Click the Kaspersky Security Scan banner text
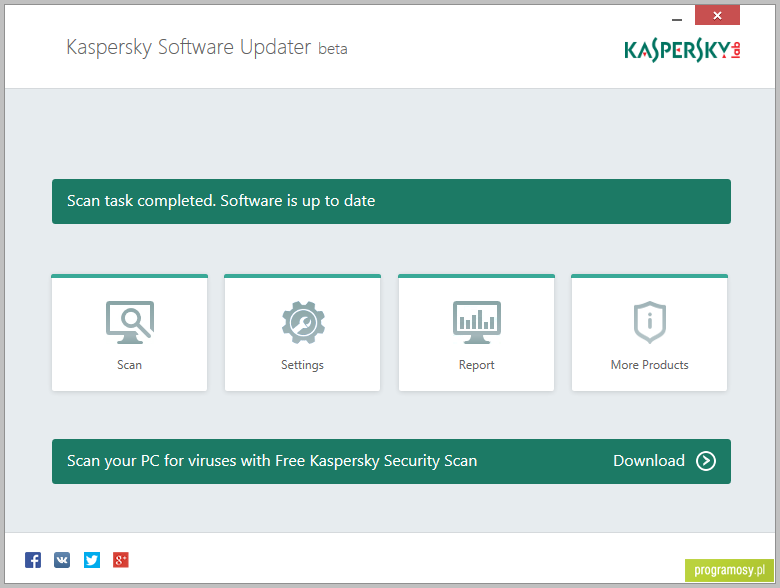Screen dimensions: 780x588 [x=272, y=461]
